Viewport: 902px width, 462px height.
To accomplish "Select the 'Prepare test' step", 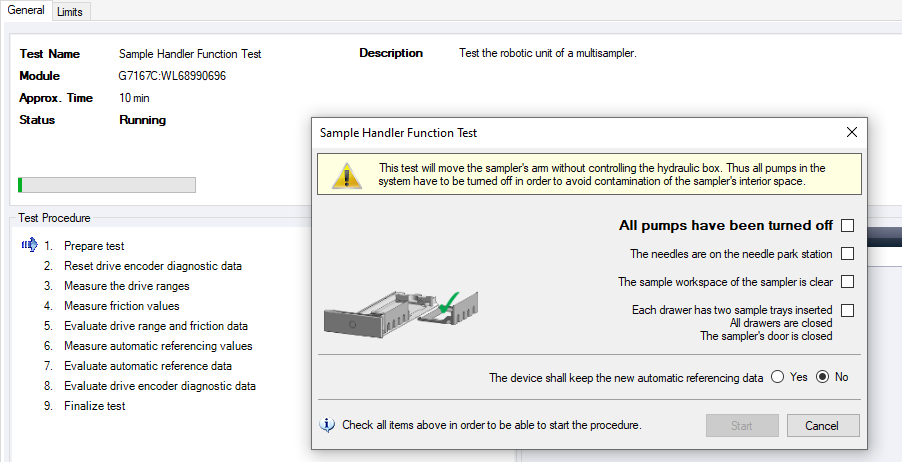I will coord(94,246).
